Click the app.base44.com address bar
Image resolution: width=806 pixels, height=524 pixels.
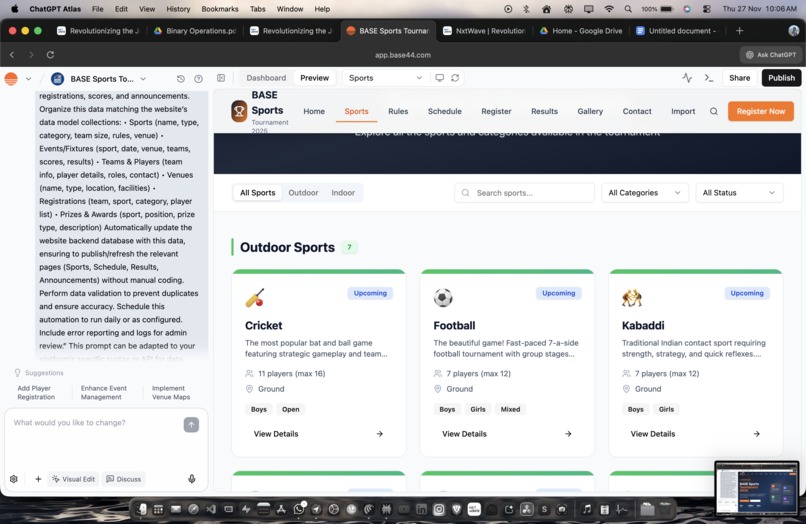point(402,55)
